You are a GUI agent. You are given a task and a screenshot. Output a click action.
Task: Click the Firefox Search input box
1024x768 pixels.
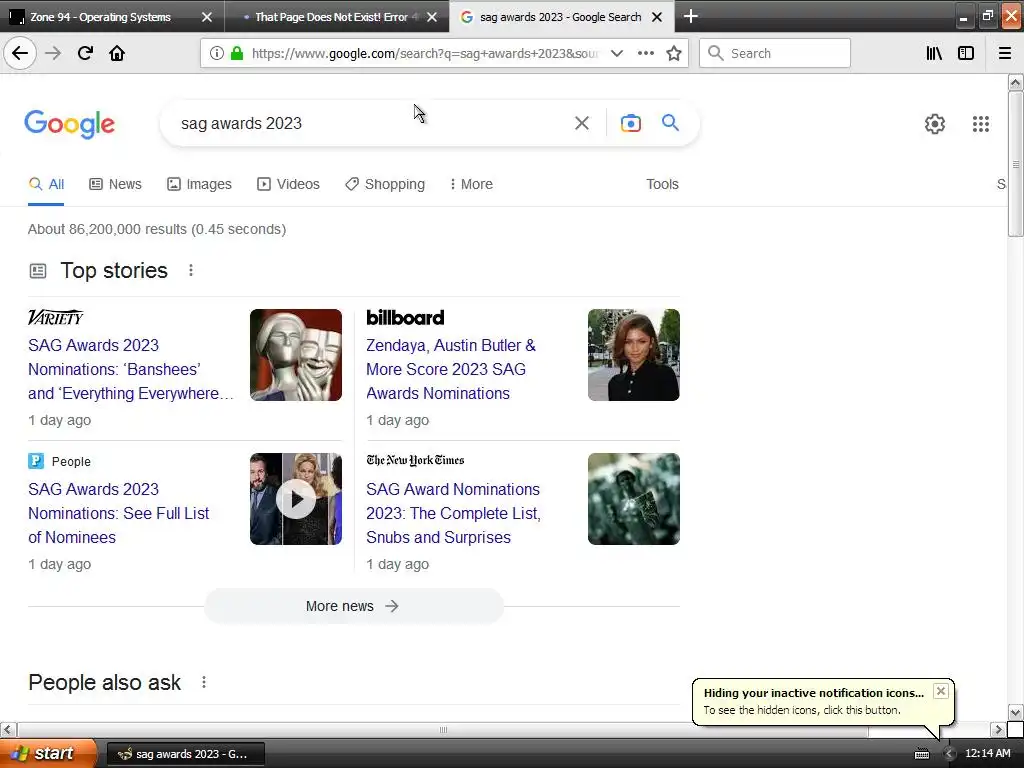coord(775,54)
